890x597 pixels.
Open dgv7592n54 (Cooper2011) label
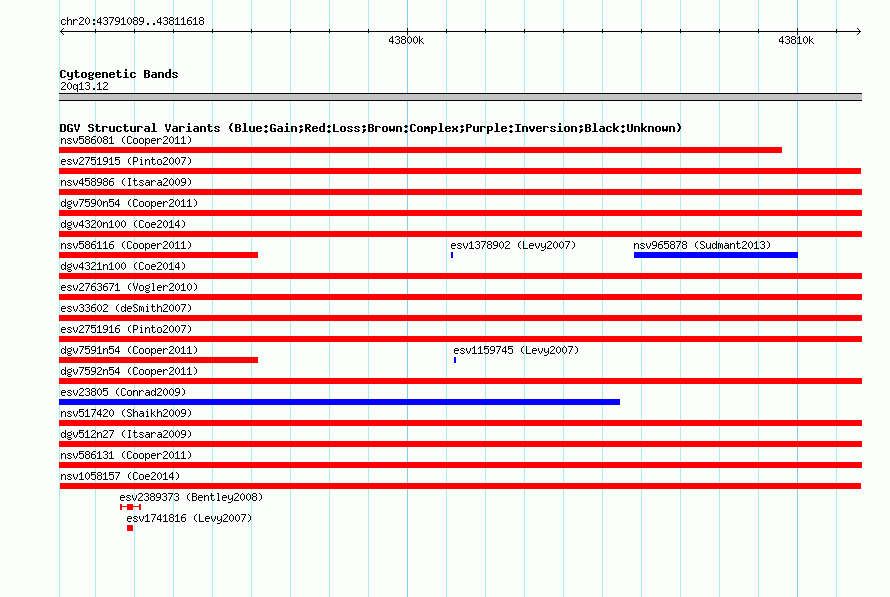(129, 371)
